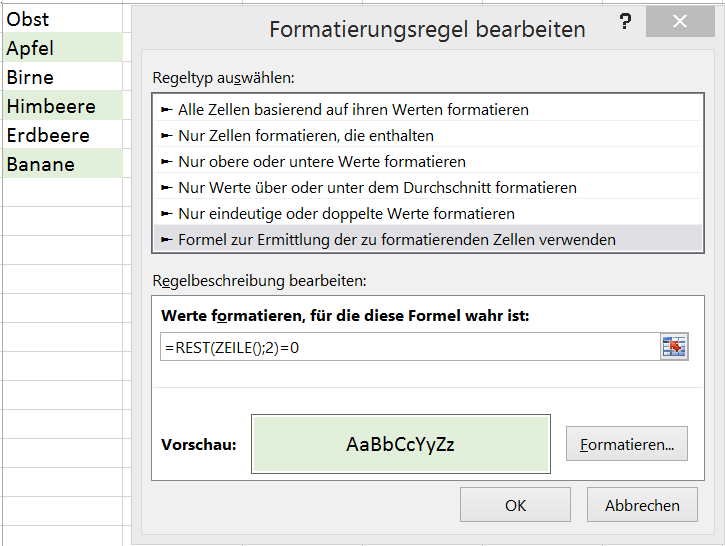Image resolution: width=725 pixels, height=546 pixels.
Task: Click into the =REST(ZEILE();2)=0 formula field
Action: (x=410, y=347)
